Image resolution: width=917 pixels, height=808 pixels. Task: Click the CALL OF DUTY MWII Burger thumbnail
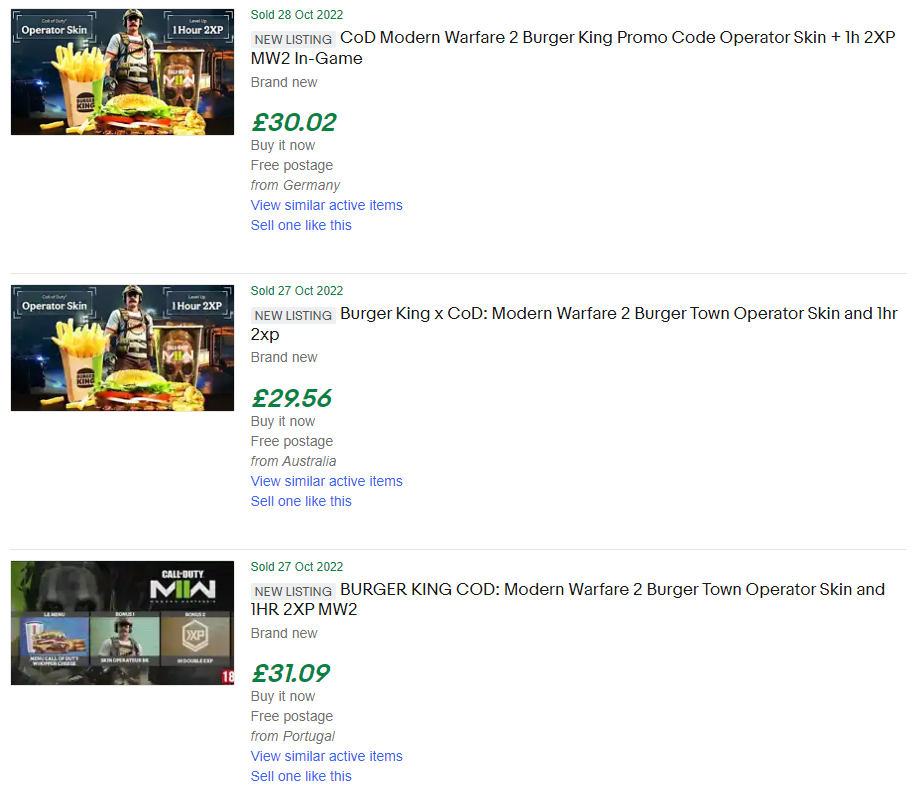(x=122, y=622)
